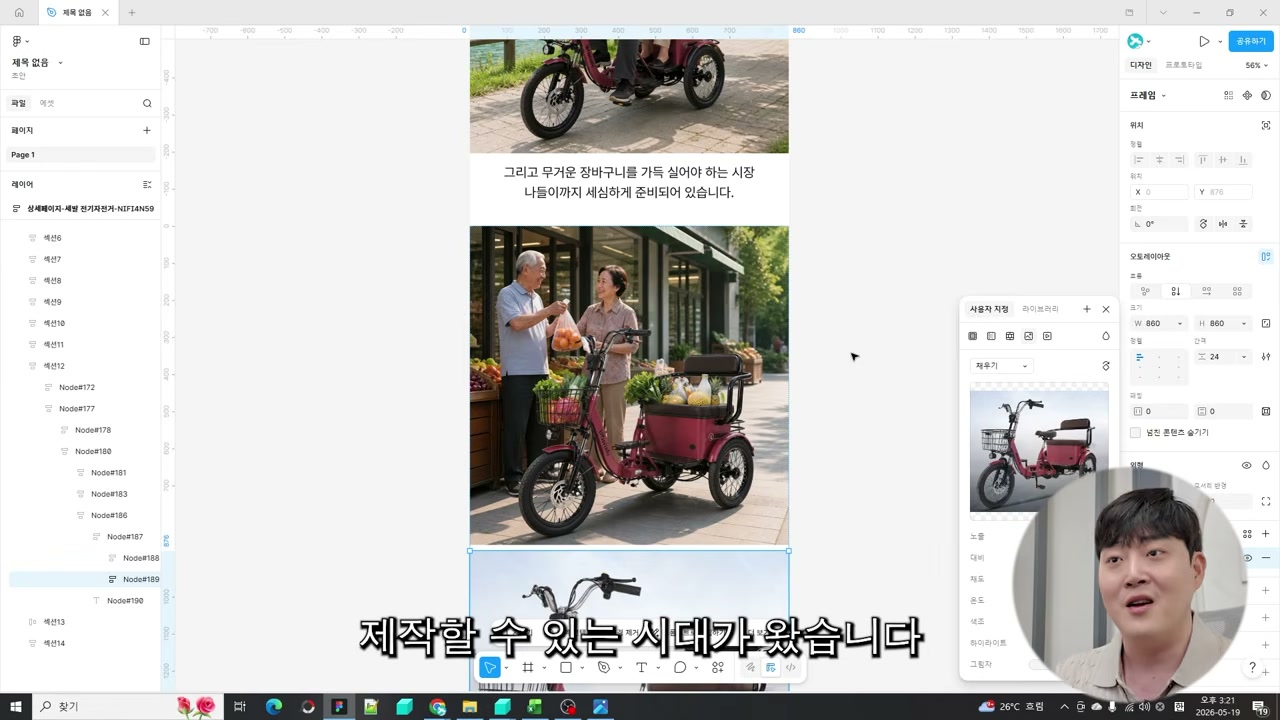Select the Node#177 layer

coord(76,409)
